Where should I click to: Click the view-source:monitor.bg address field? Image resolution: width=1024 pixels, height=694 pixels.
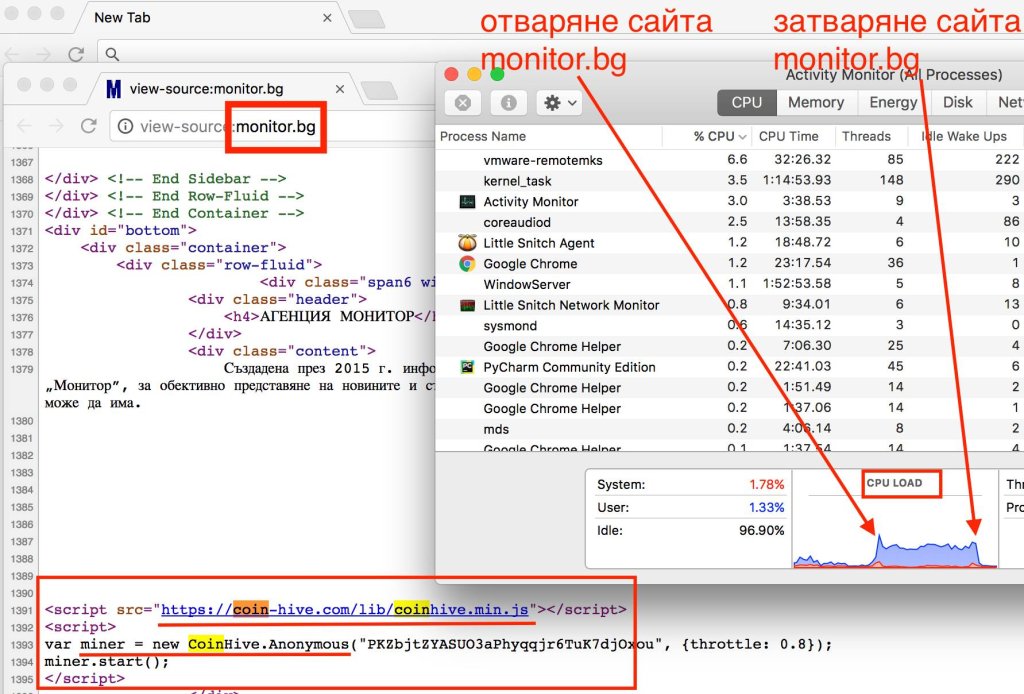[274, 126]
